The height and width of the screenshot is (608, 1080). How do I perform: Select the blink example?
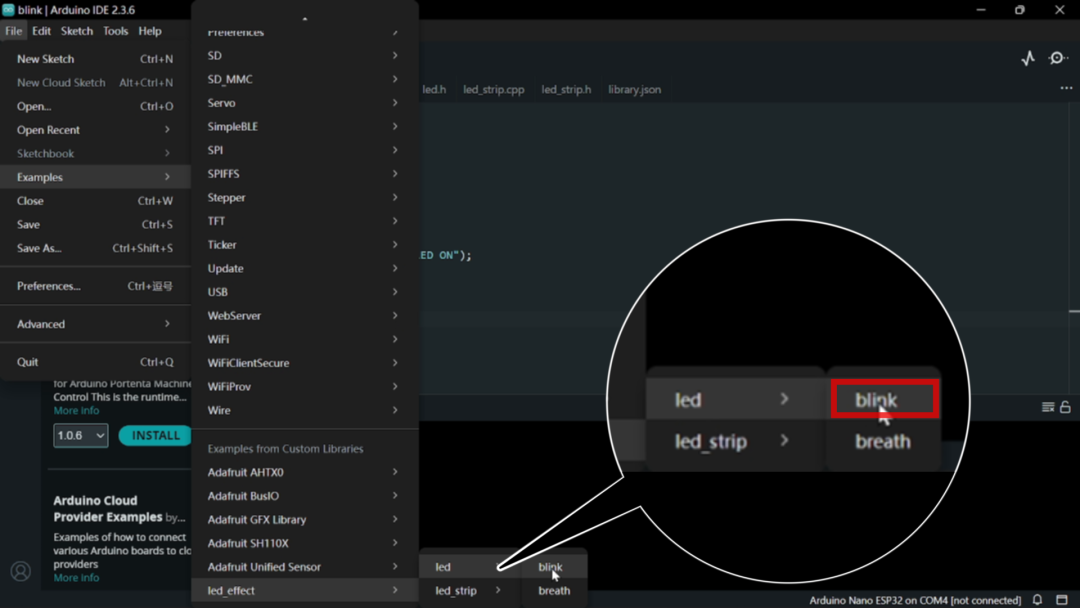(x=550, y=567)
